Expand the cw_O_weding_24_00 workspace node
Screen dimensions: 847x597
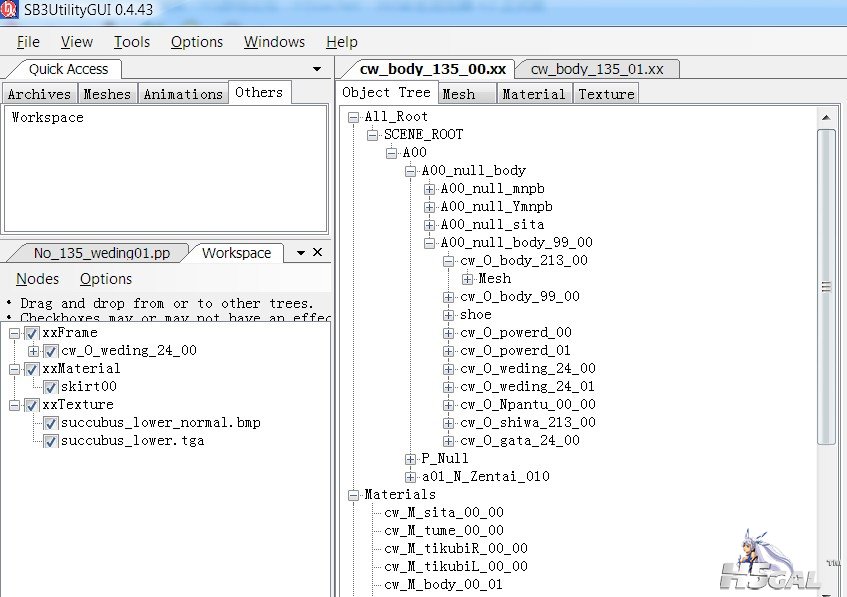pyautogui.click(x=34, y=351)
